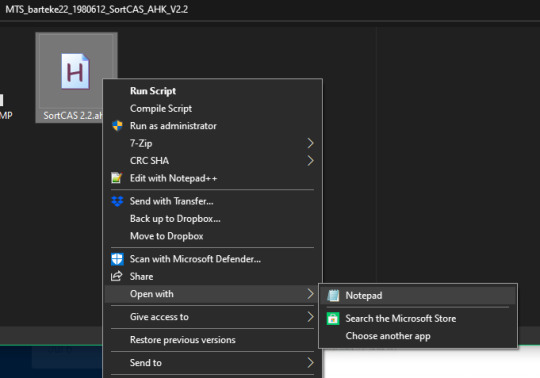Choose Edit with Notepad++
The width and height of the screenshot is (540, 378).
click(212, 178)
